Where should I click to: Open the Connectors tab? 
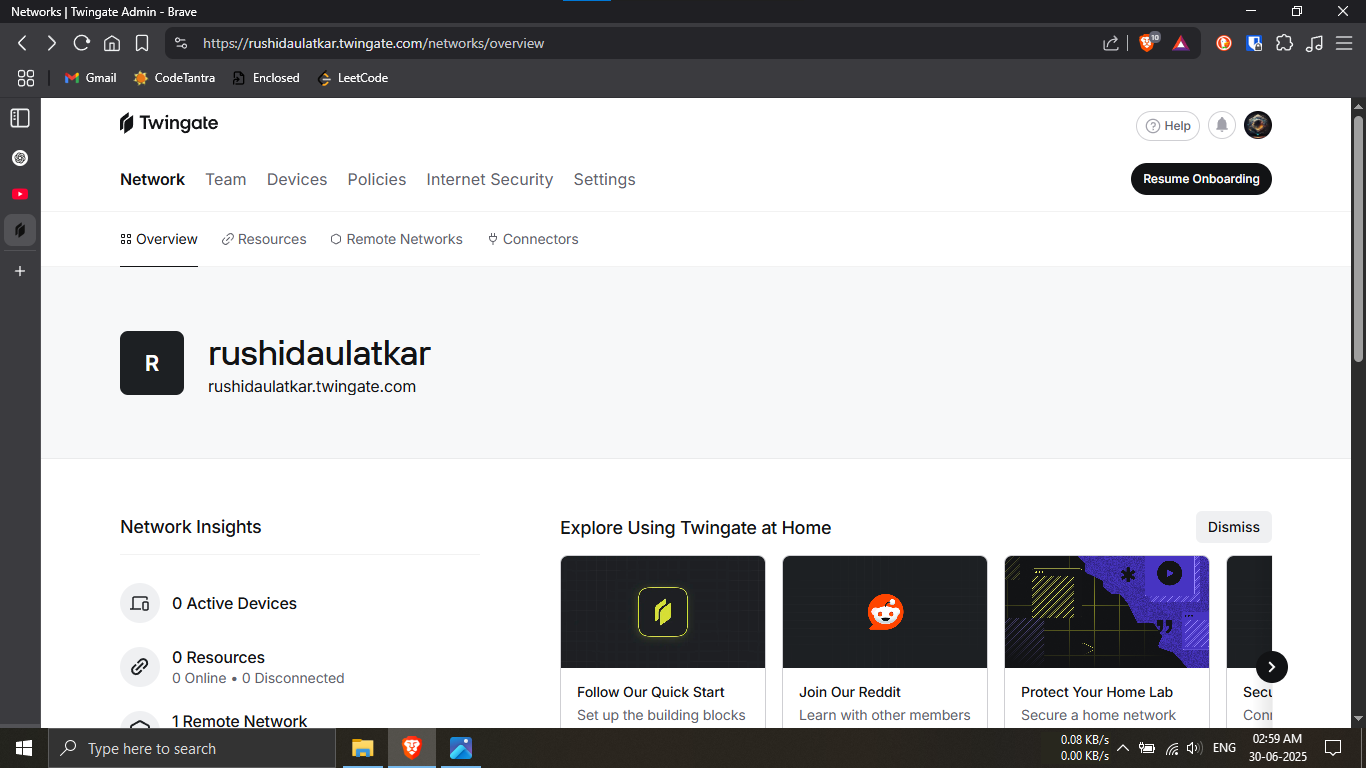[533, 239]
